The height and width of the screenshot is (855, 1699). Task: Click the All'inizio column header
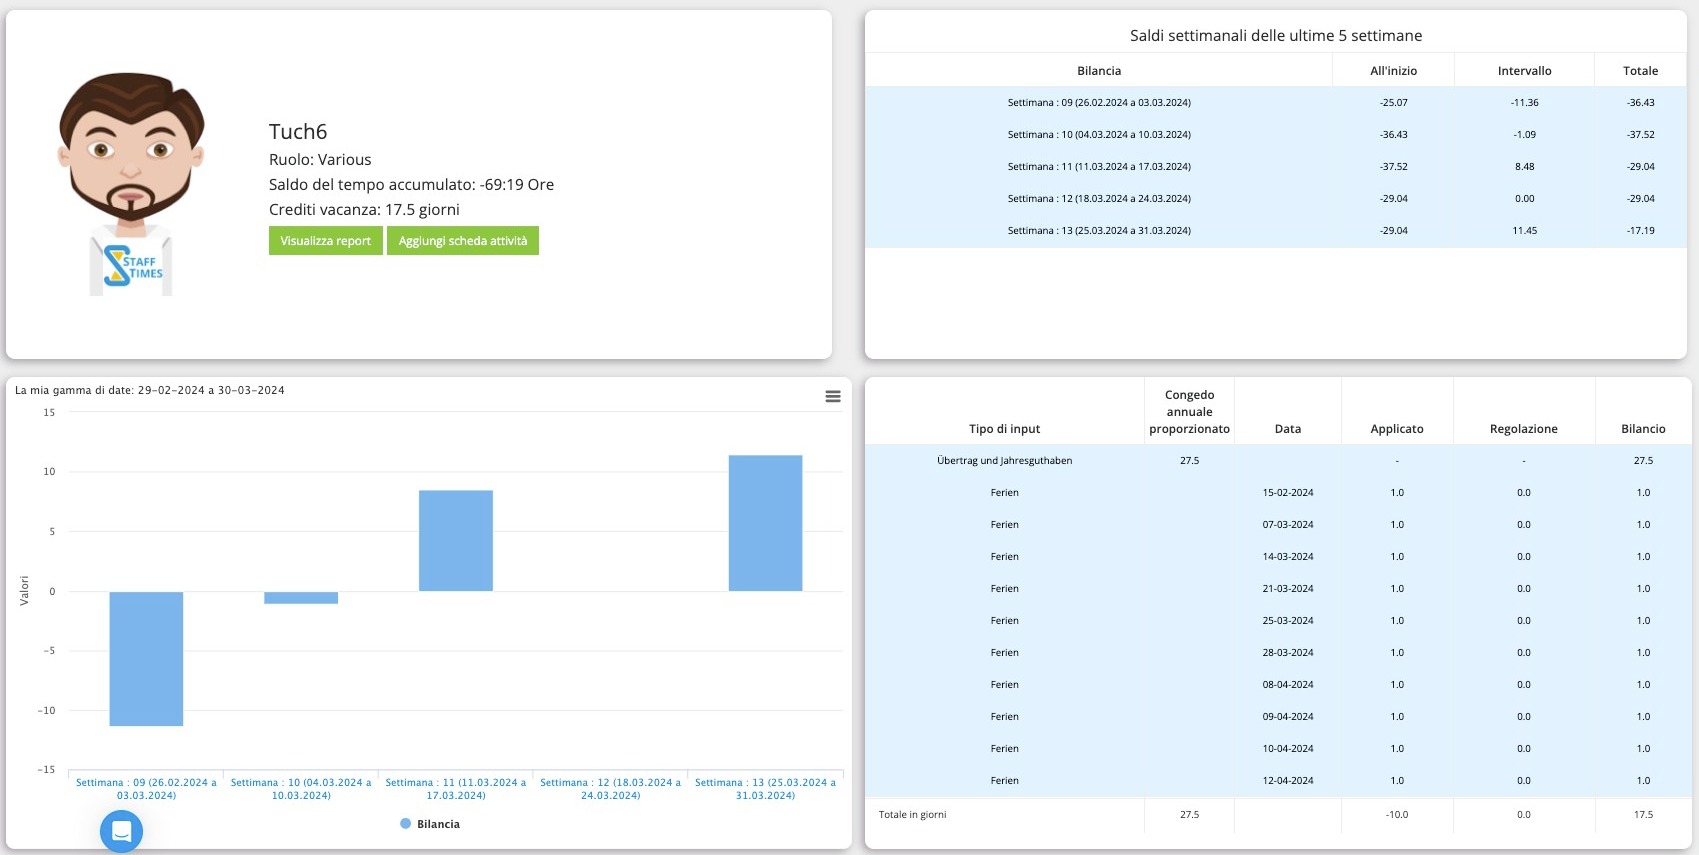pyautogui.click(x=1393, y=71)
